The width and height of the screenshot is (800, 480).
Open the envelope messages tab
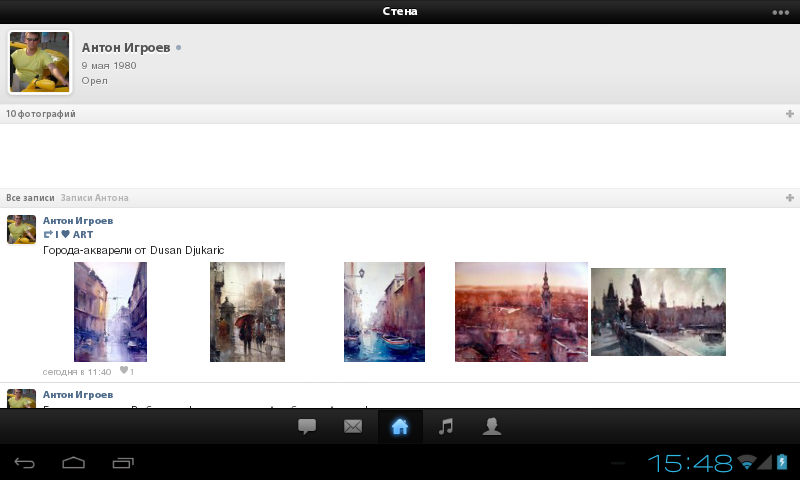pyautogui.click(x=353, y=426)
